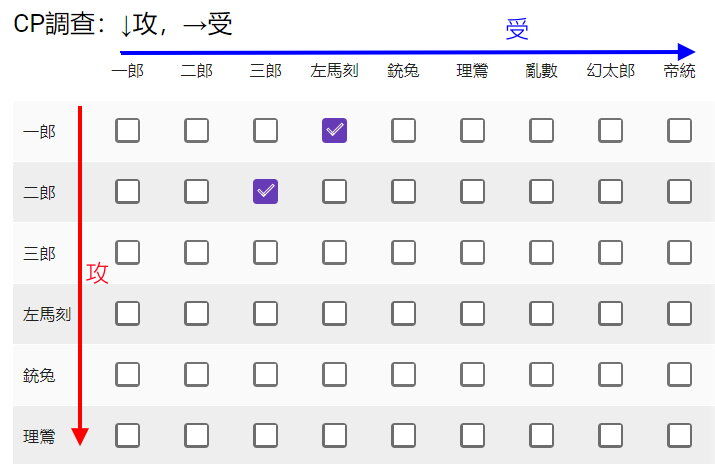Click the blue 受 label
Image resolution: width=715 pixels, height=464 pixels.
click(517, 29)
